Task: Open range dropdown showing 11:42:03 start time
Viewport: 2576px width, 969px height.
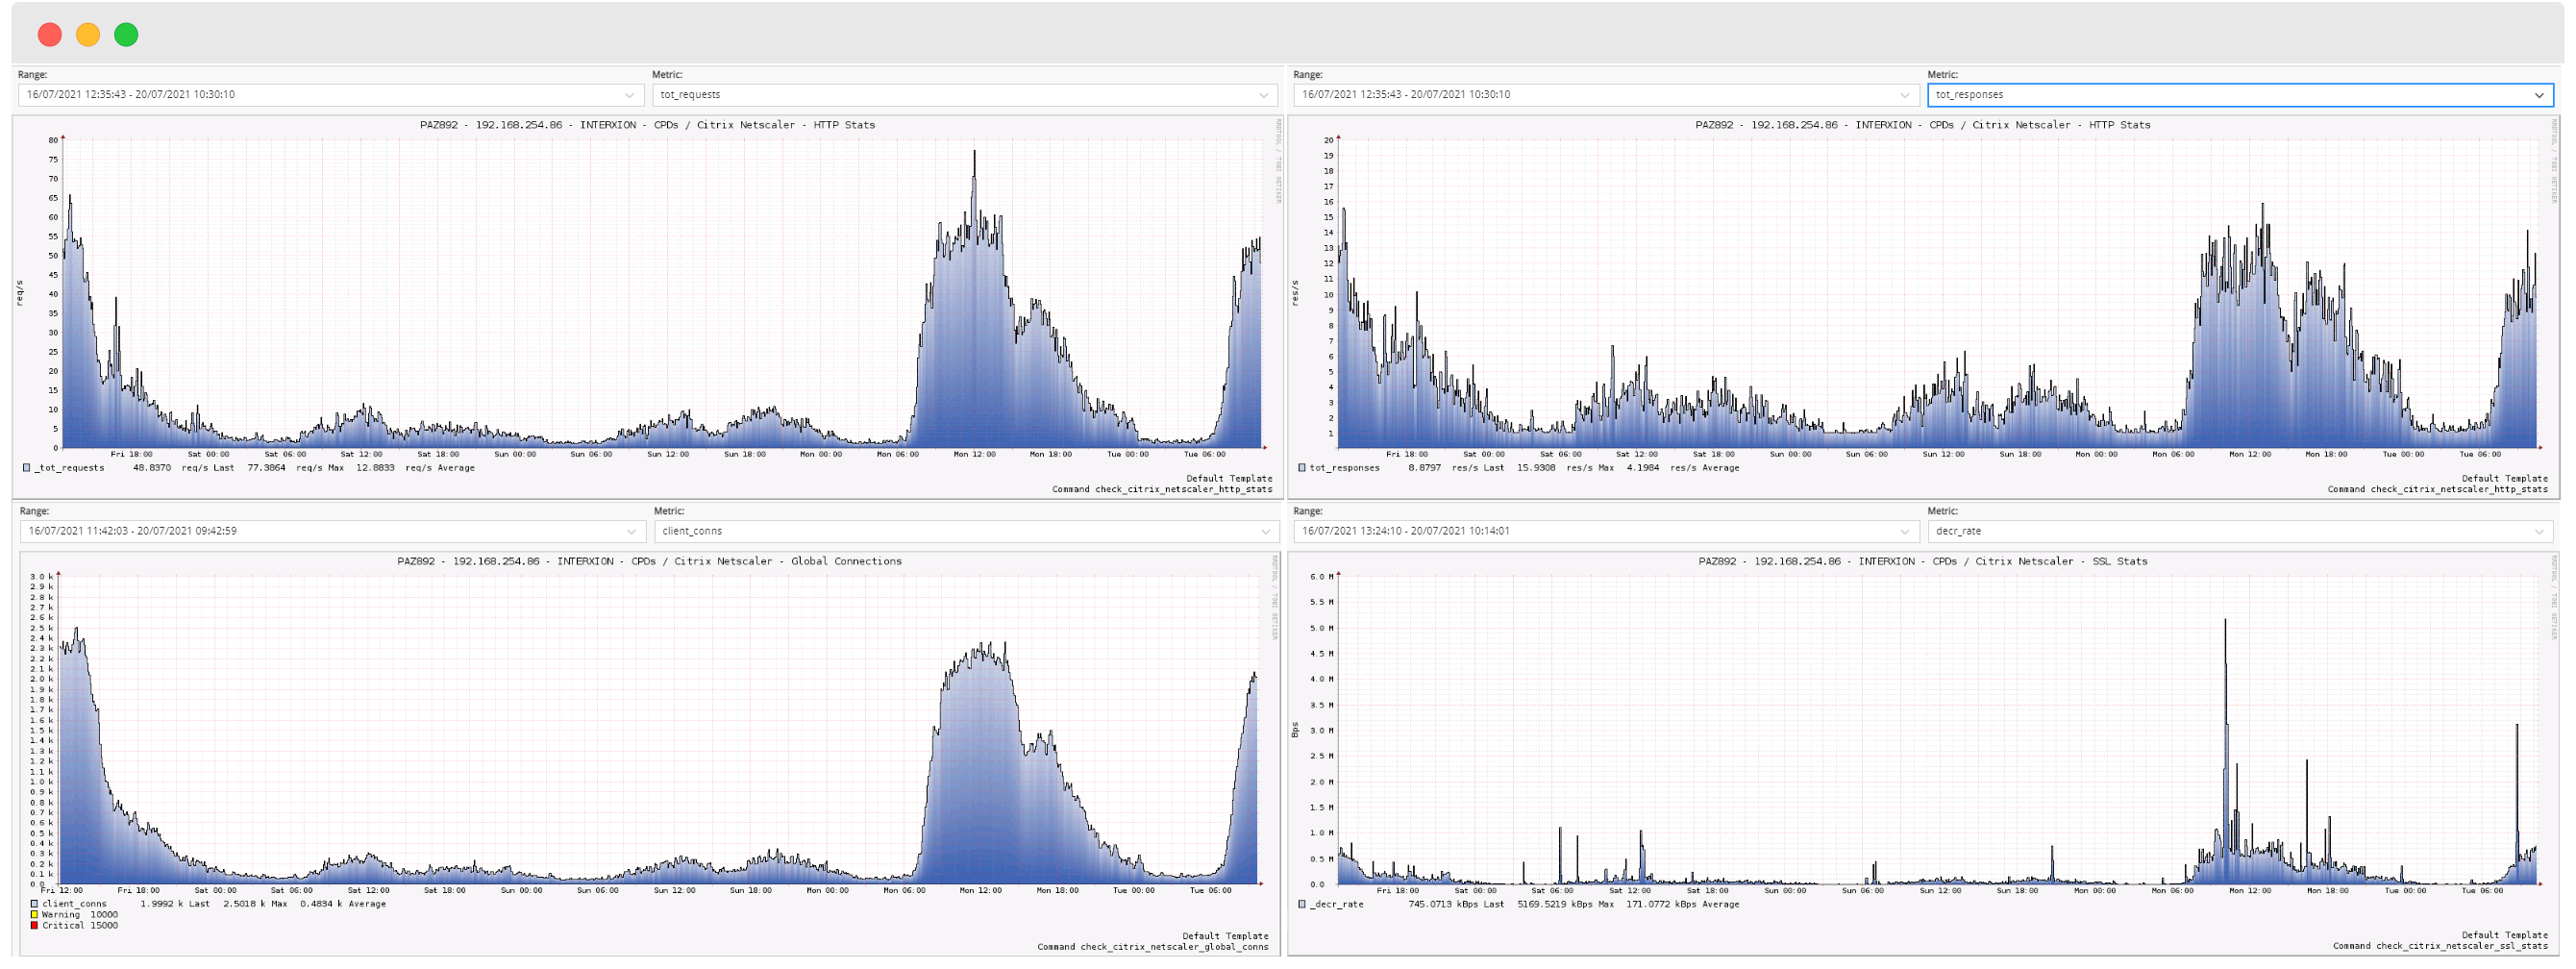Action: 332,531
